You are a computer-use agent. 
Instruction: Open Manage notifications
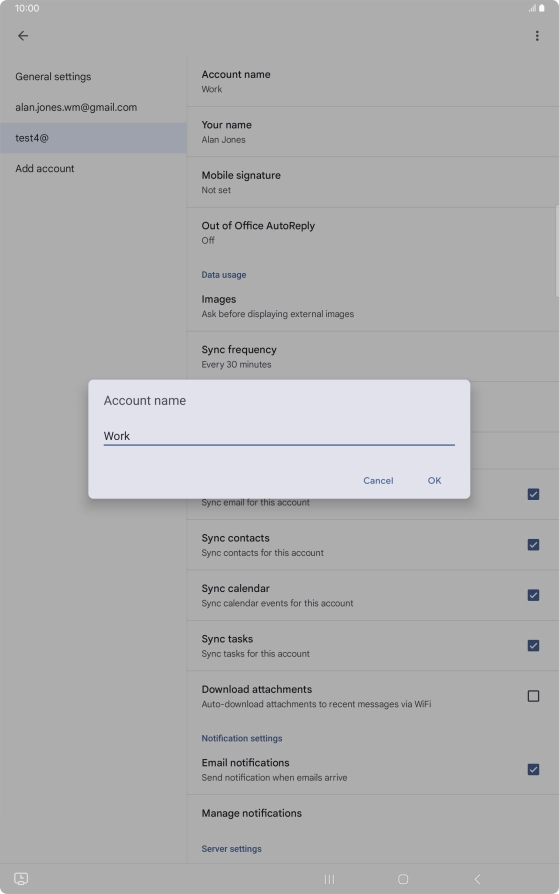tap(372, 813)
